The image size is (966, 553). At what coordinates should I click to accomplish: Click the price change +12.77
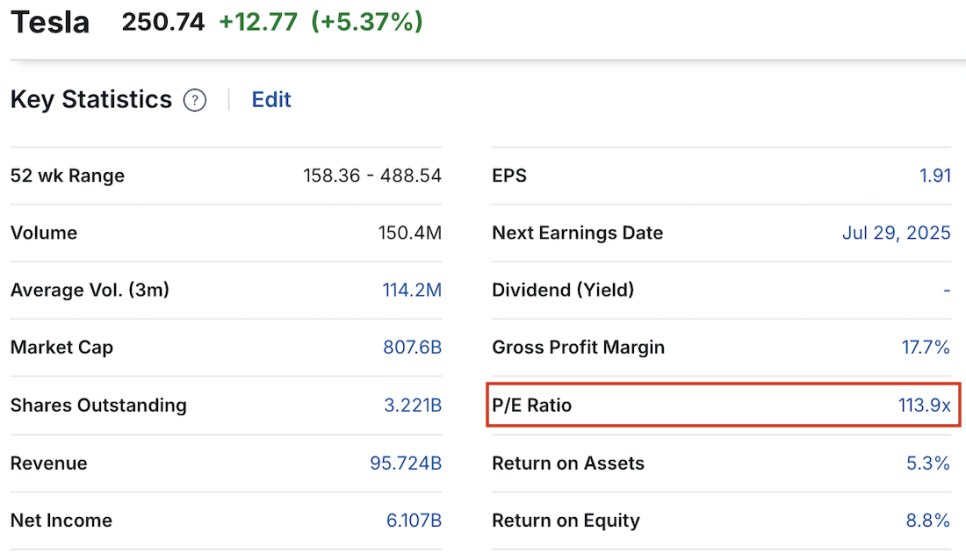pyautogui.click(x=258, y=22)
